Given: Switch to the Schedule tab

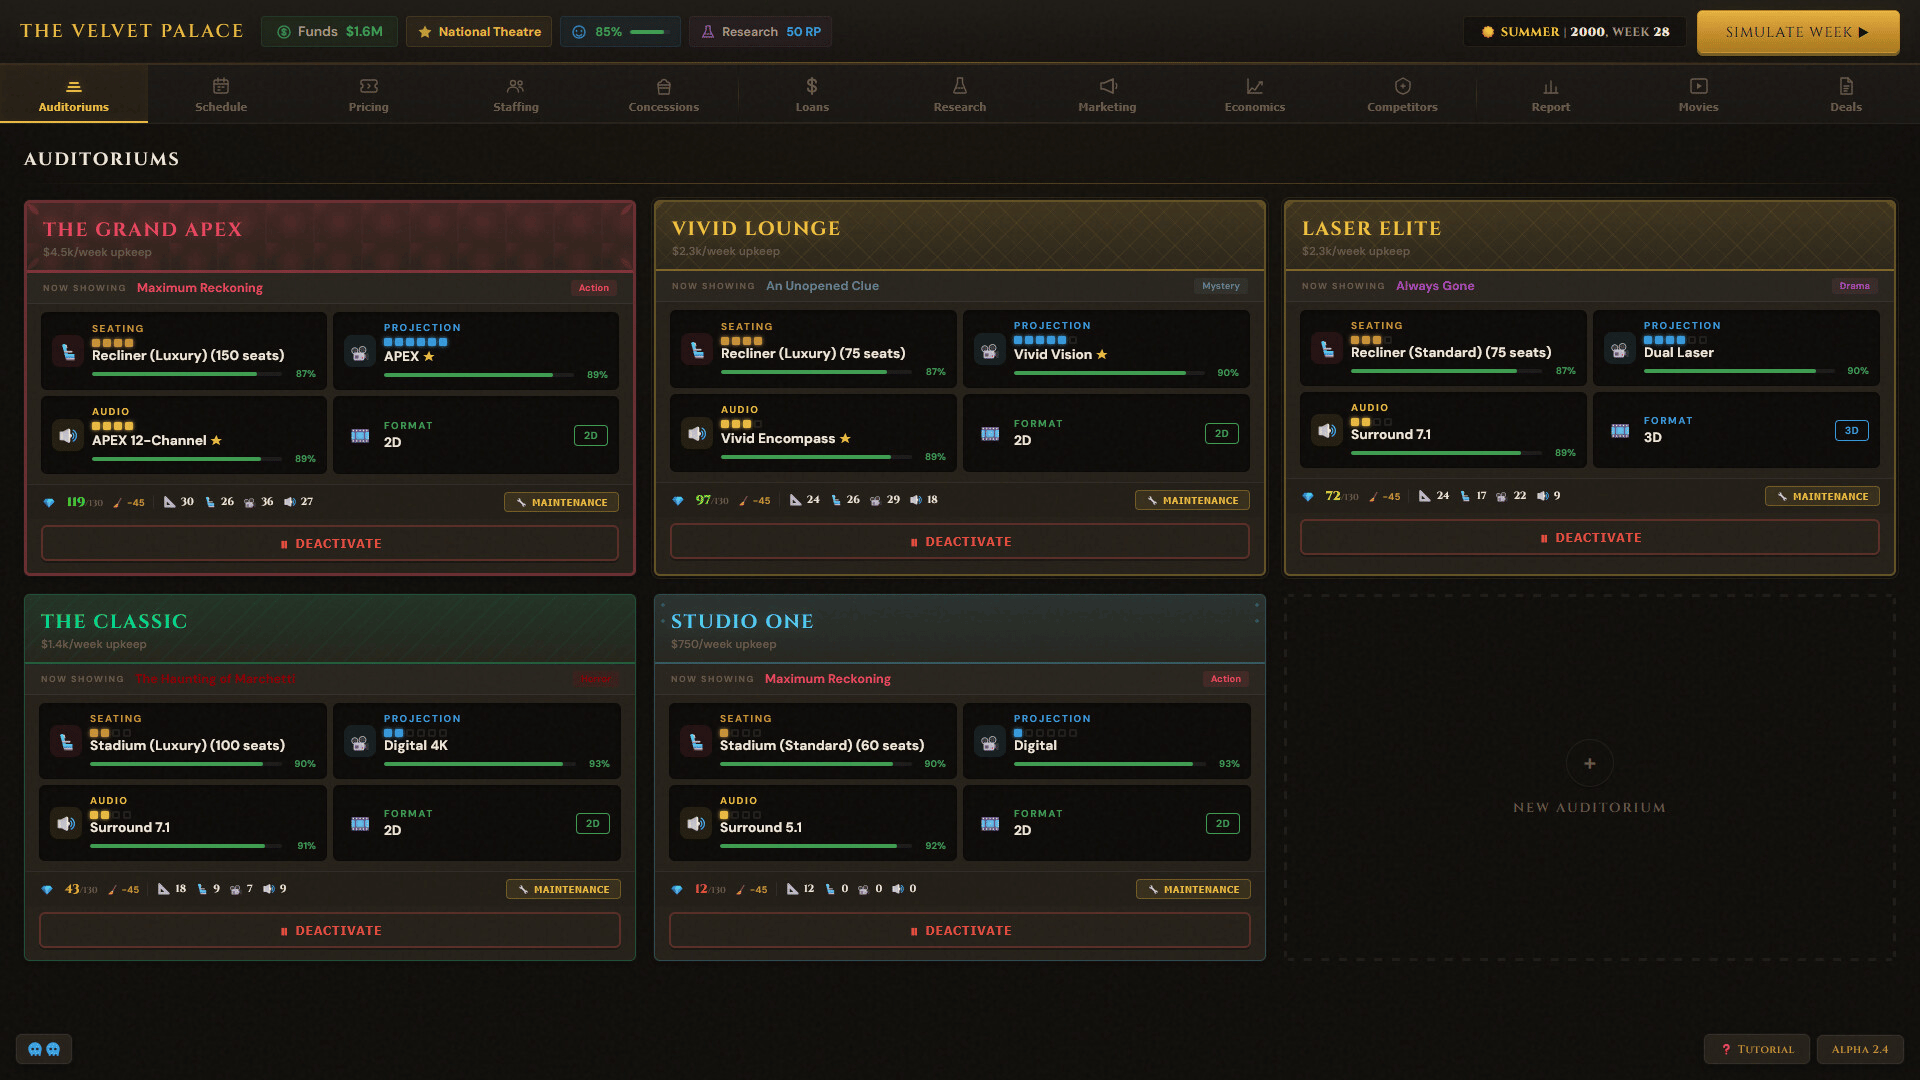Looking at the screenshot, I should (221, 94).
